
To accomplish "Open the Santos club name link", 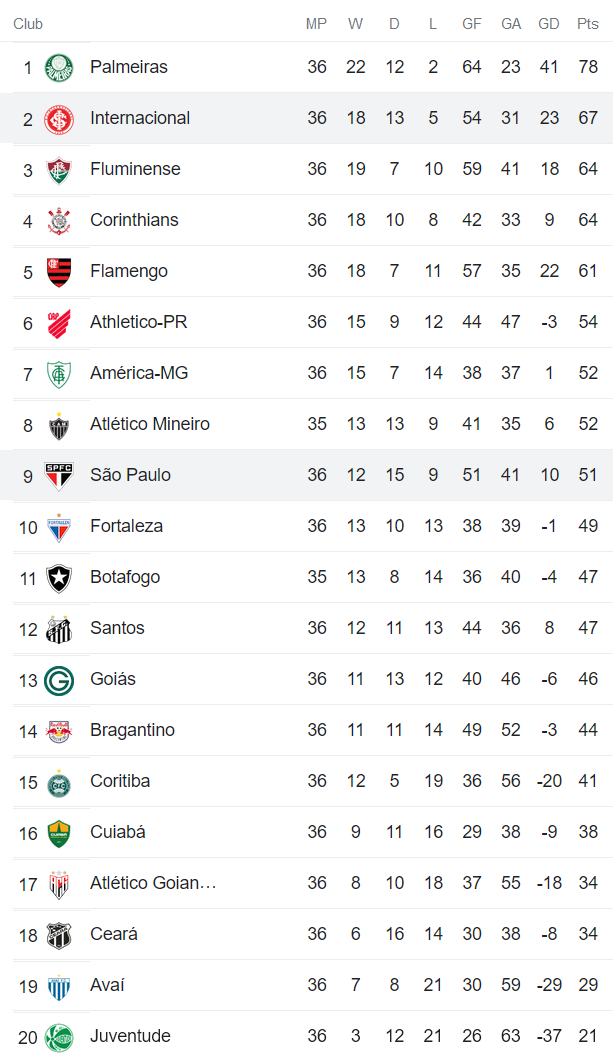I will click(117, 628).
